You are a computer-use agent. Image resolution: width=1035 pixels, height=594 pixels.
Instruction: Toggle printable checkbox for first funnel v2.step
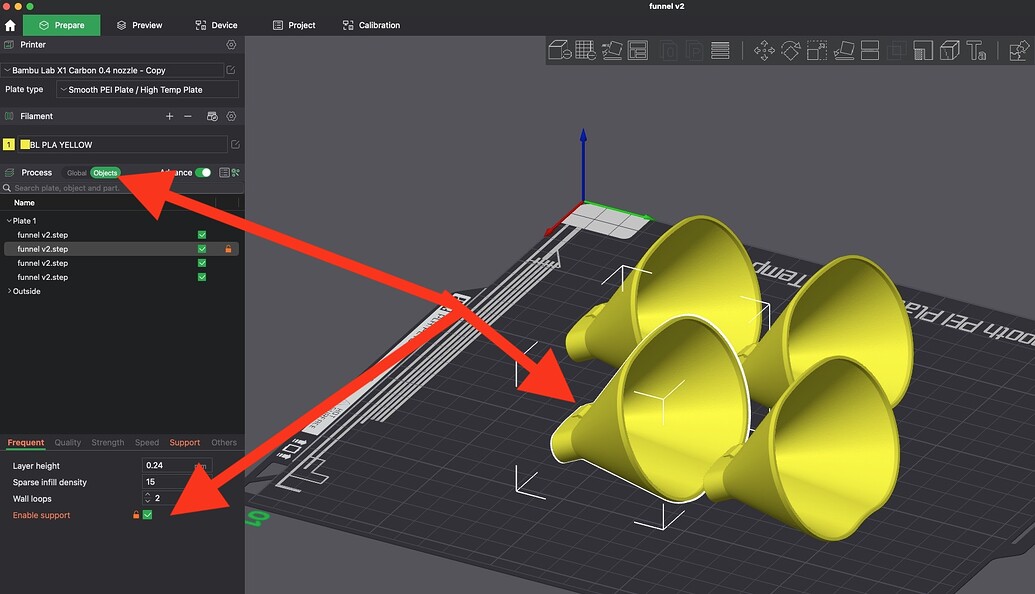pyautogui.click(x=202, y=235)
